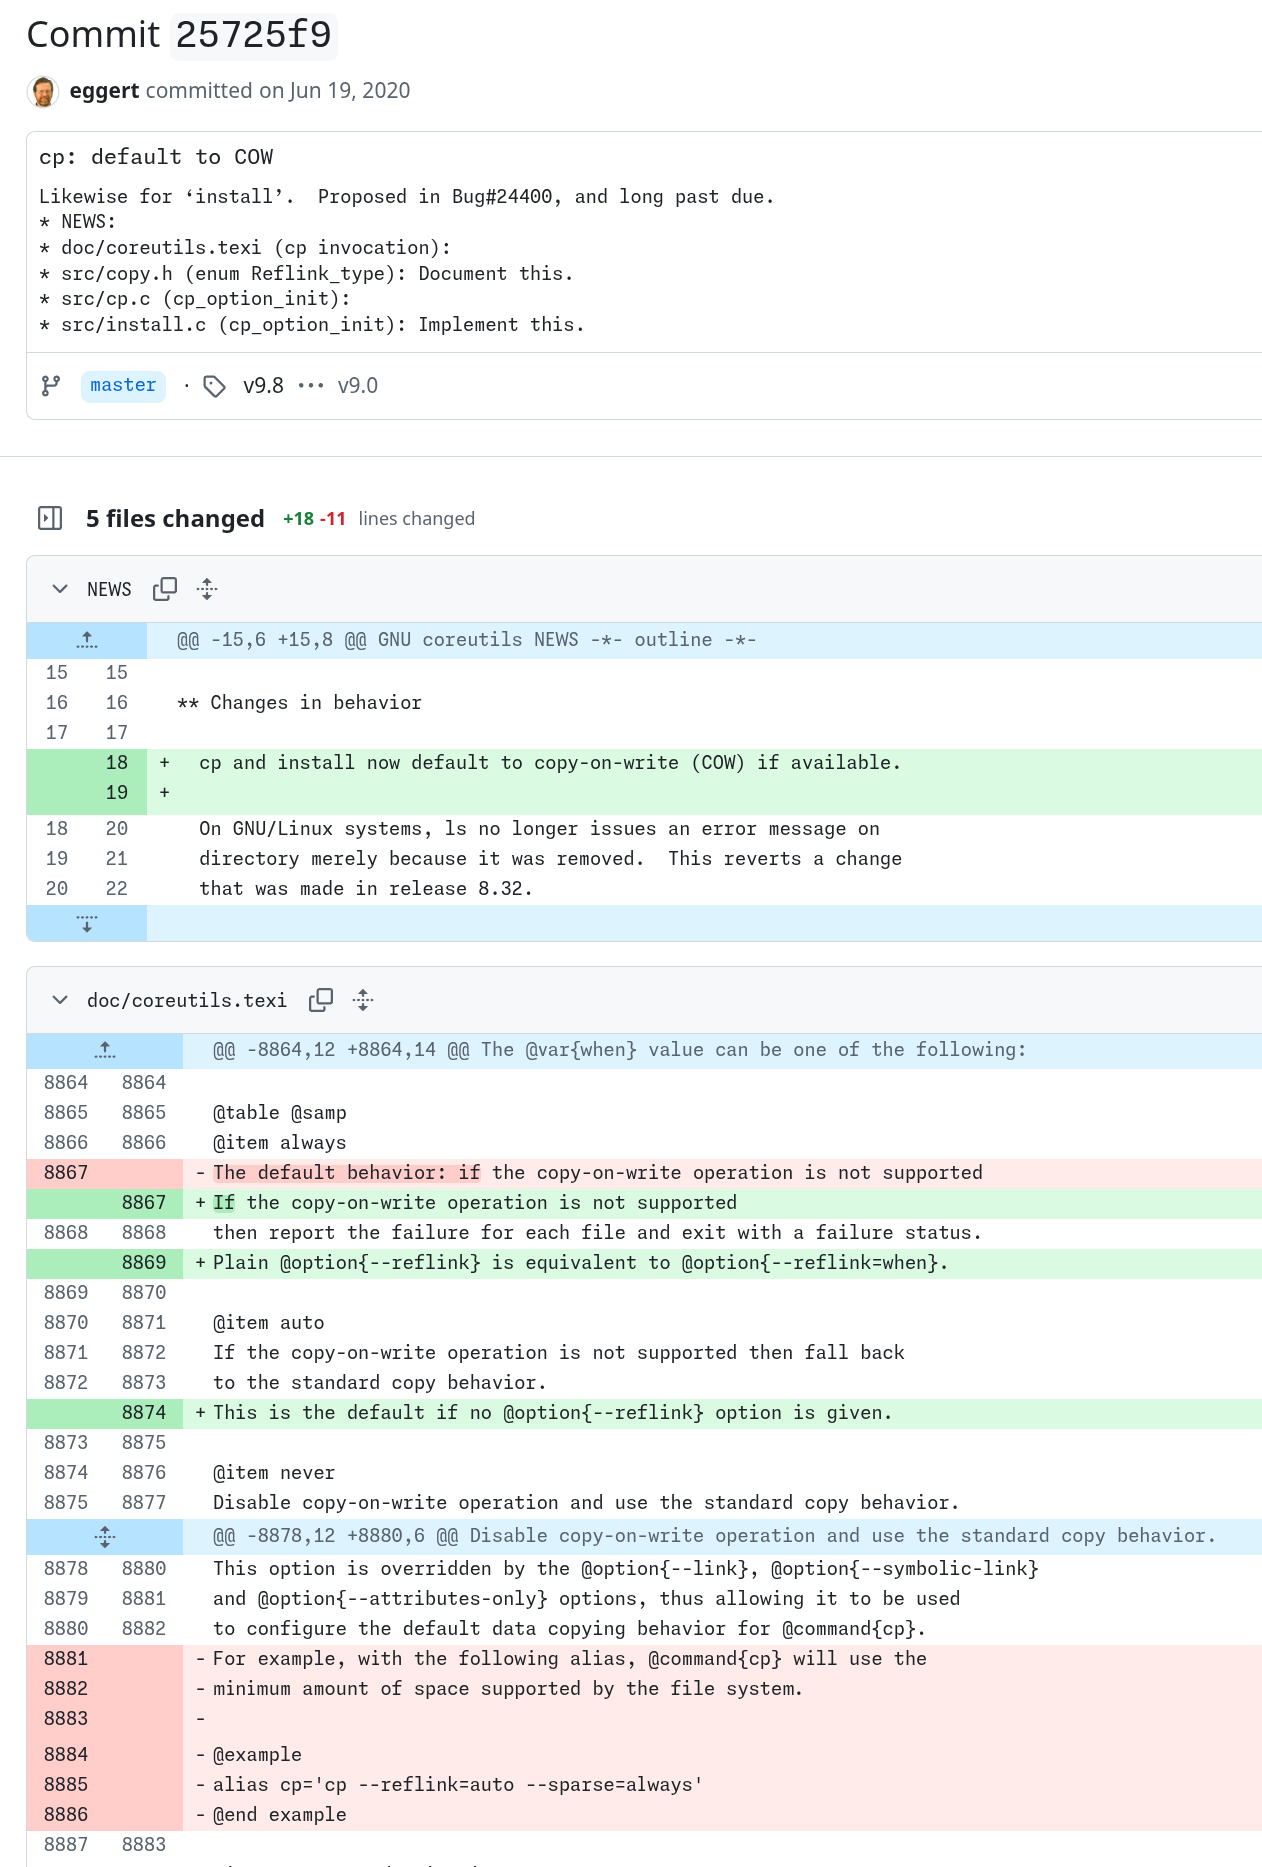
Task: Open the v9.8 tag link
Action: [x=263, y=386]
